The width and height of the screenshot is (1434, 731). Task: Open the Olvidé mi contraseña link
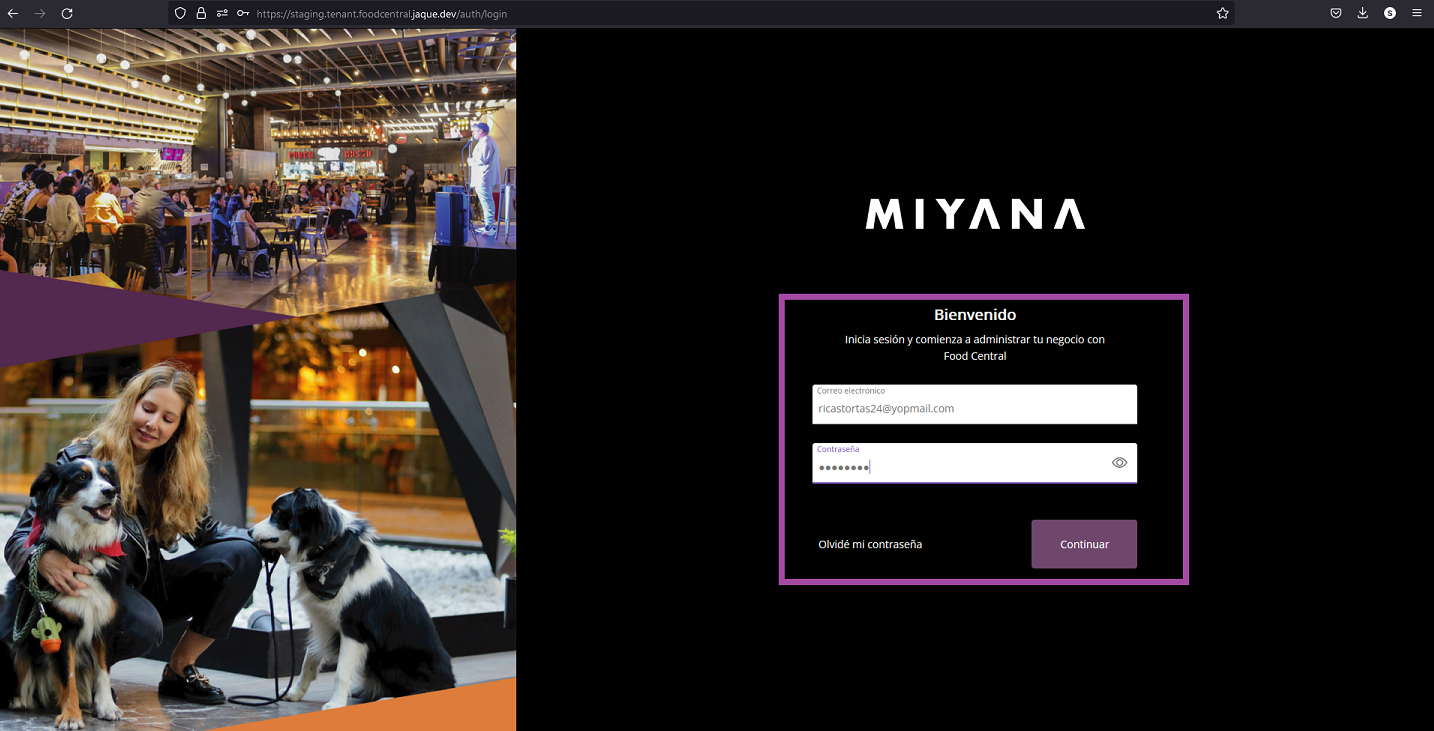coord(870,545)
